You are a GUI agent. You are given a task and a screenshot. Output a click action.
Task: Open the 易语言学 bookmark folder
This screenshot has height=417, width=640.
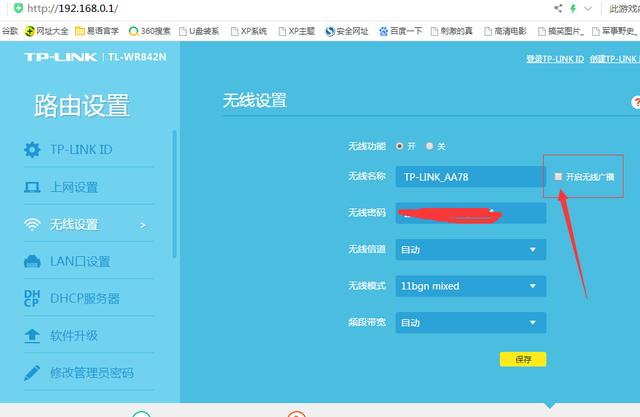(x=97, y=31)
